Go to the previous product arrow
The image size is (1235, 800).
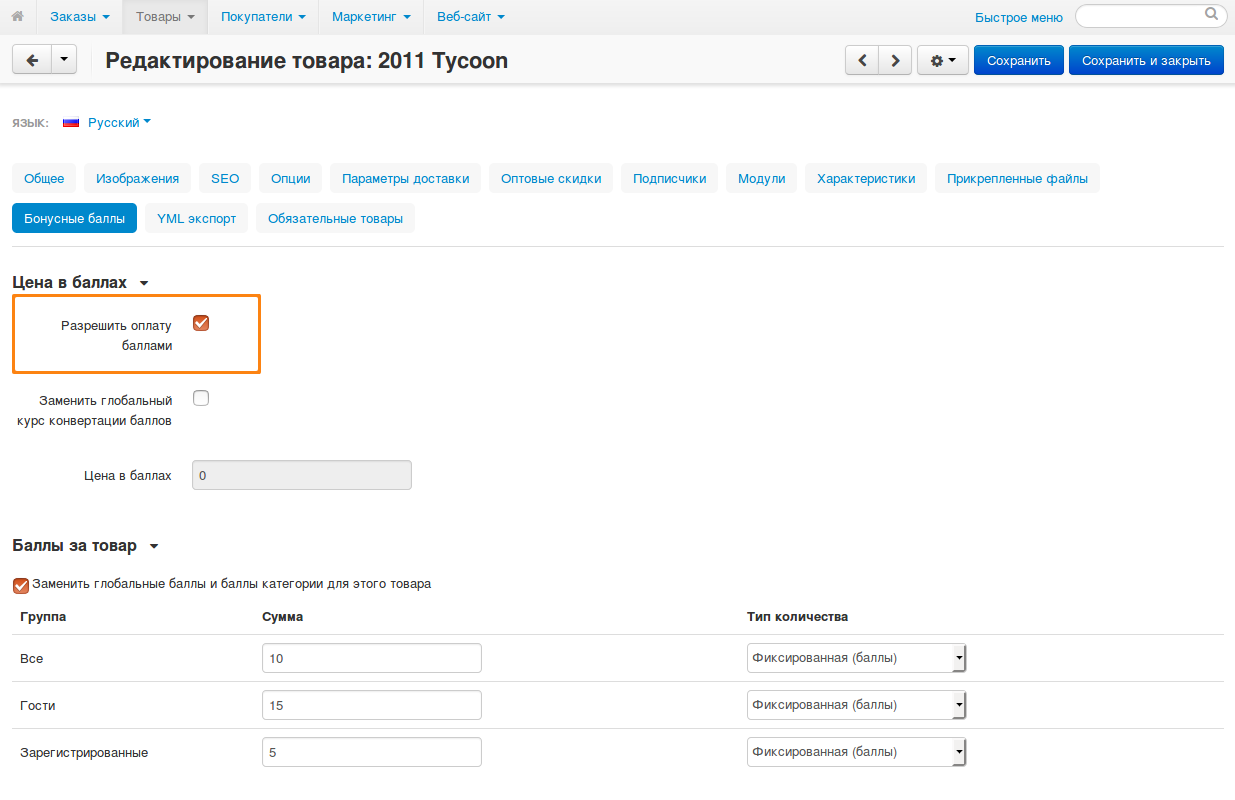click(862, 61)
